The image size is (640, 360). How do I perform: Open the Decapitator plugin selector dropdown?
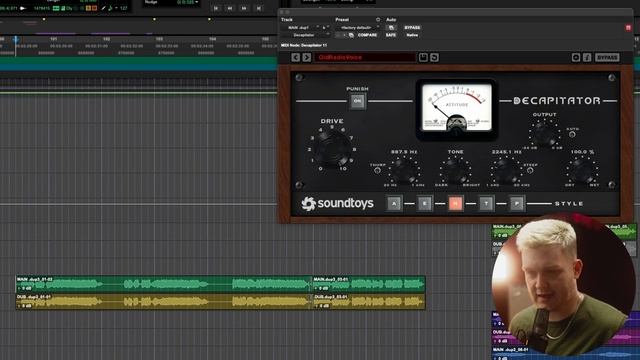point(305,35)
